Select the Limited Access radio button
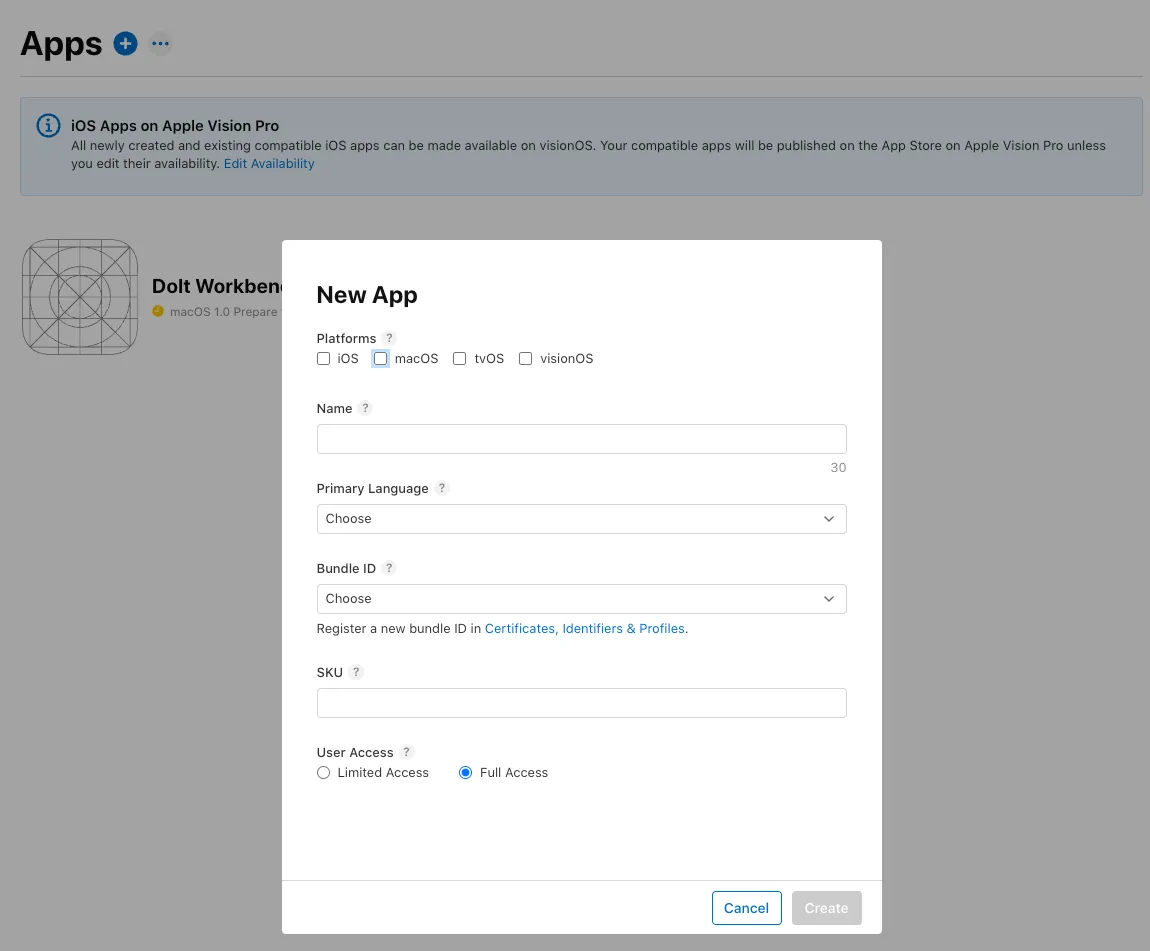 pyautogui.click(x=323, y=772)
